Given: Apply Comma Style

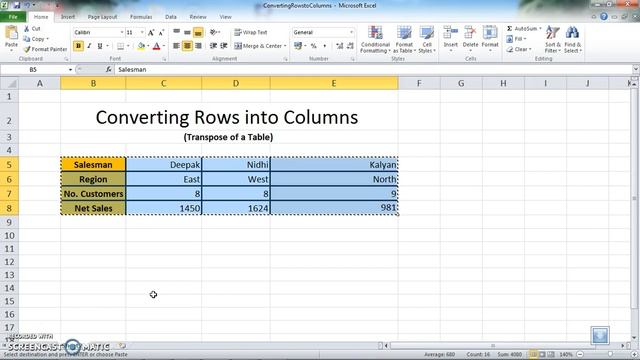Looking at the screenshot, I should [x=324, y=46].
